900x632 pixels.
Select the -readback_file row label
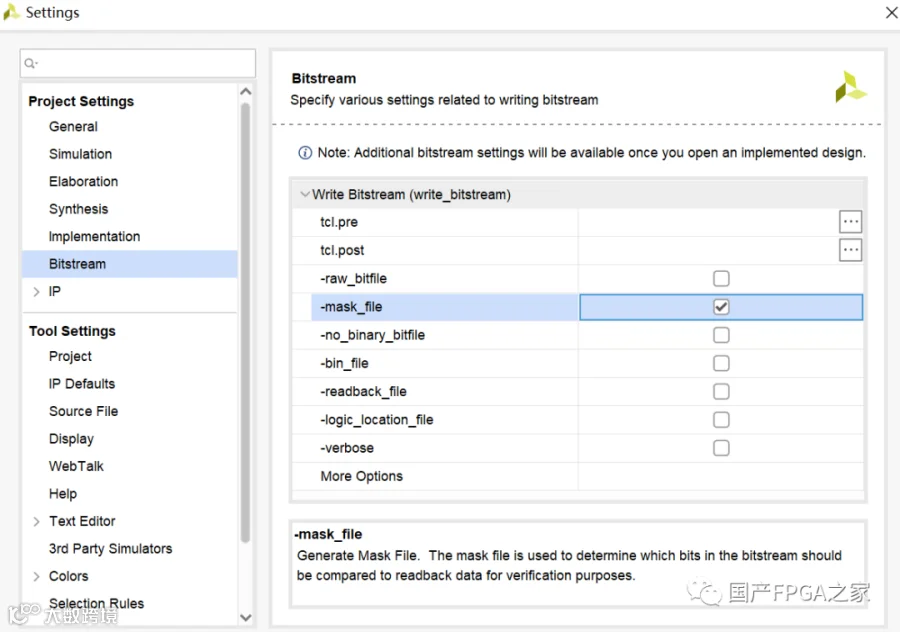363,391
